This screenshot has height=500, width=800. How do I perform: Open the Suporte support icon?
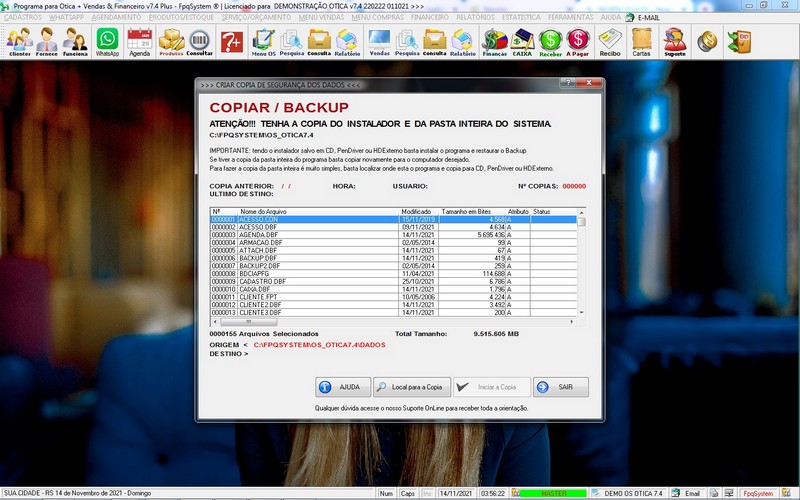click(674, 42)
